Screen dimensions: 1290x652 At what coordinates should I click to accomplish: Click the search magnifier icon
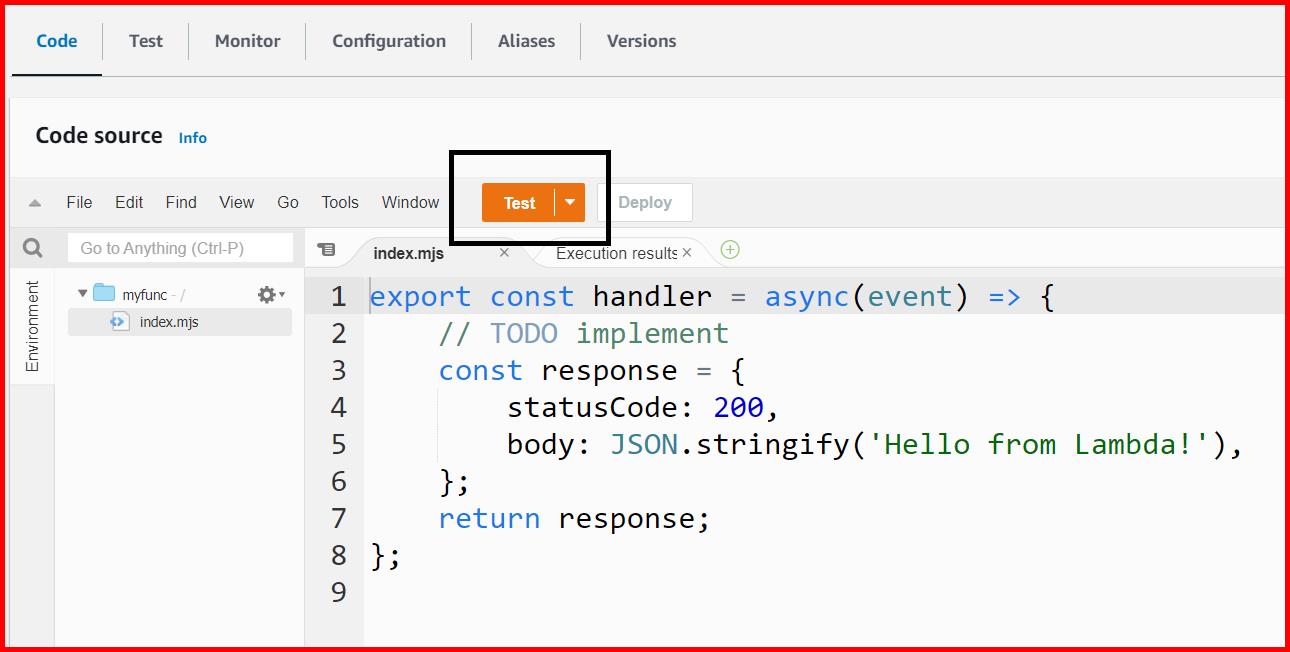(x=31, y=247)
